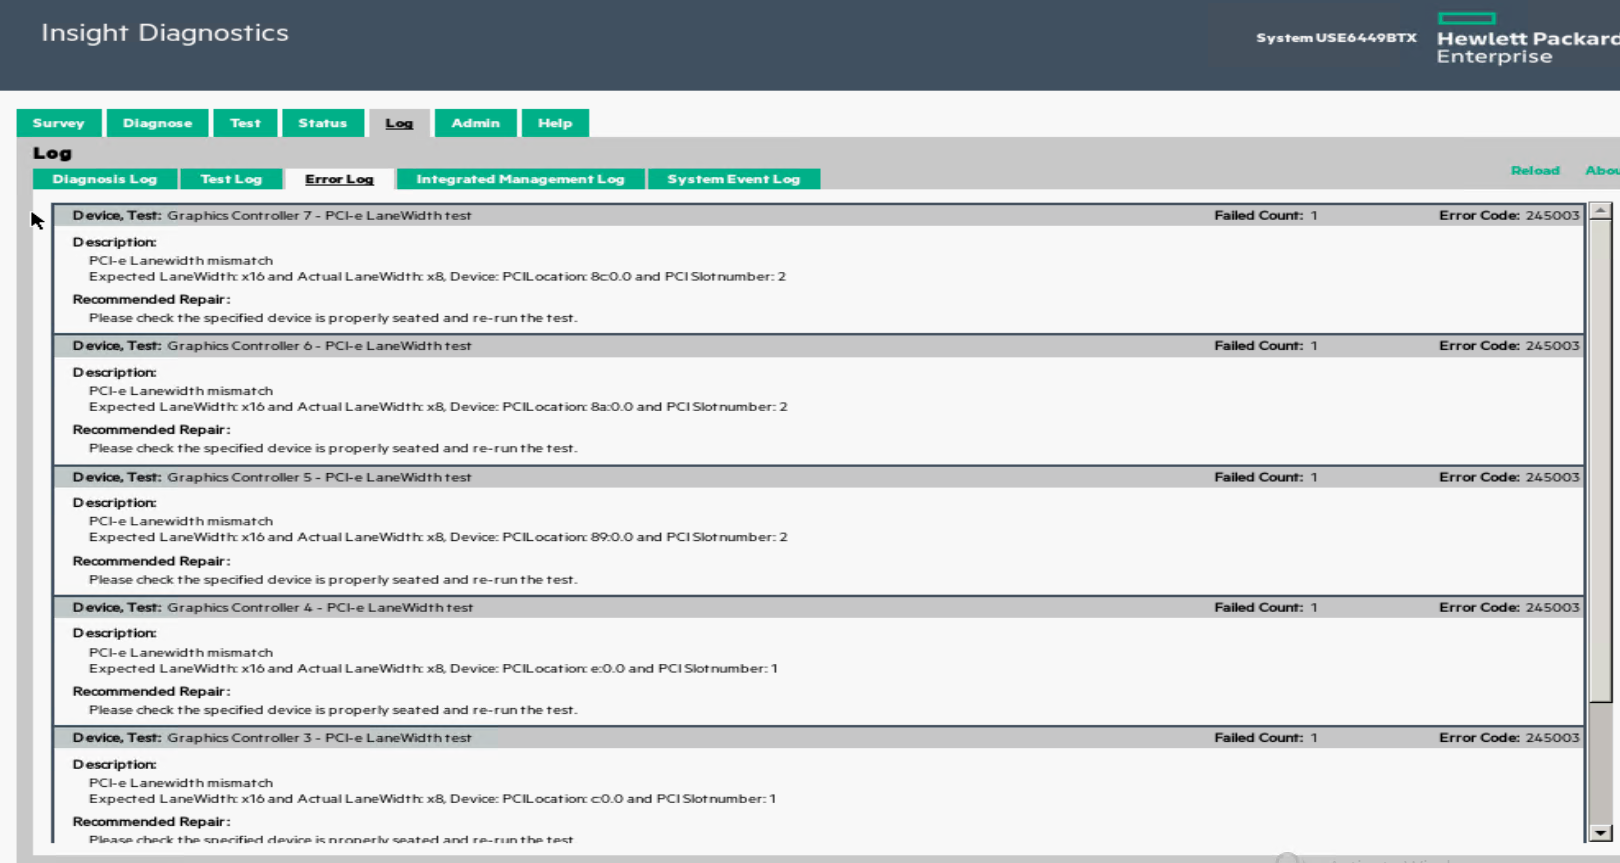Click Error Code for Graphics Controller 5

pos(1509,477)
